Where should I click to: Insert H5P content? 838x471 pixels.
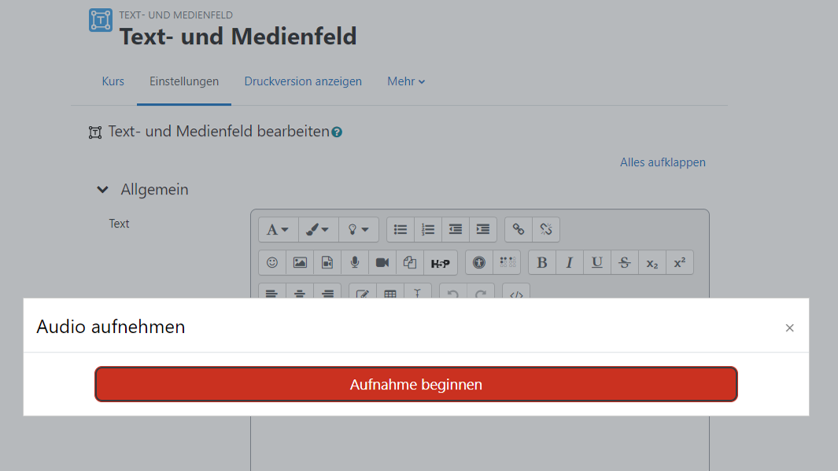[x=440, y=263]
